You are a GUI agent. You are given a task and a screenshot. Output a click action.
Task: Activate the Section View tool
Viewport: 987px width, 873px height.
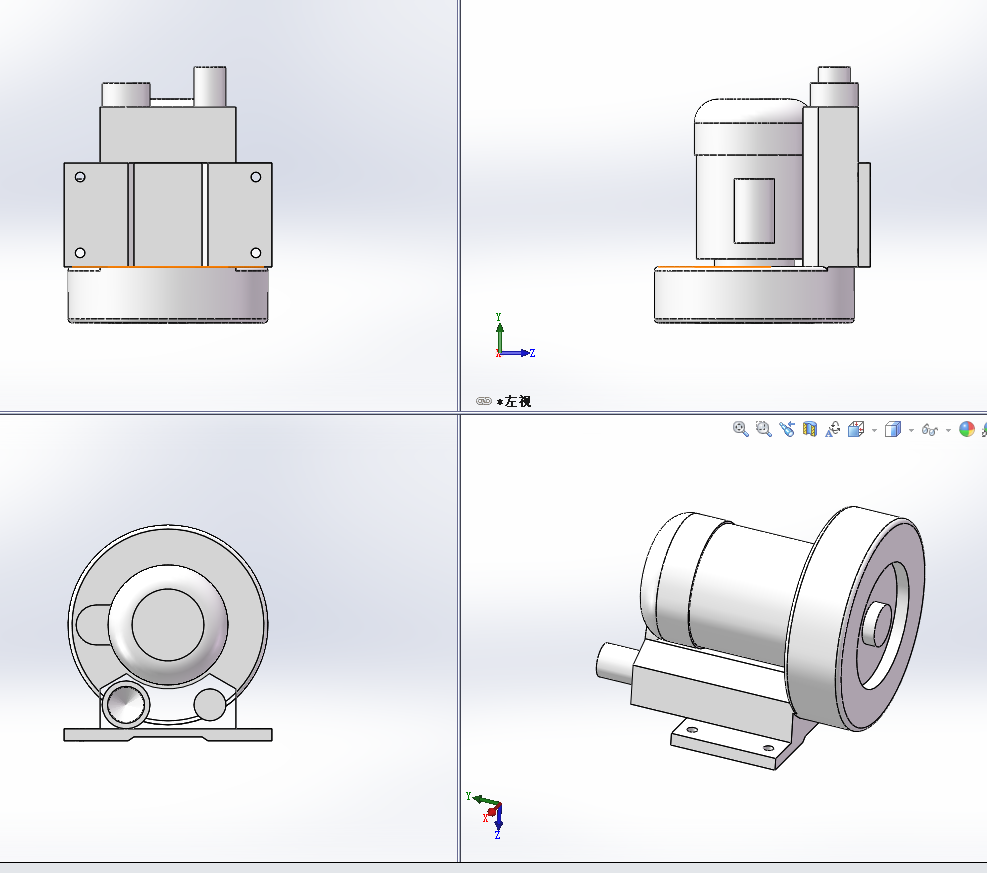point(809,429)
